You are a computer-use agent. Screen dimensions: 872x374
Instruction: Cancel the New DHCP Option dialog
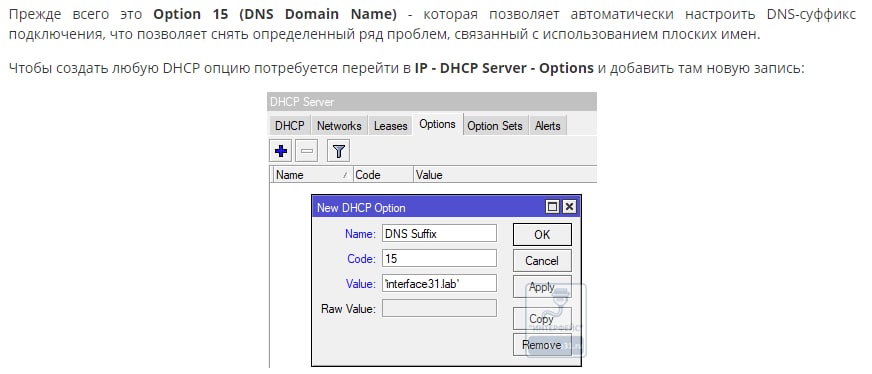[542, 261]
